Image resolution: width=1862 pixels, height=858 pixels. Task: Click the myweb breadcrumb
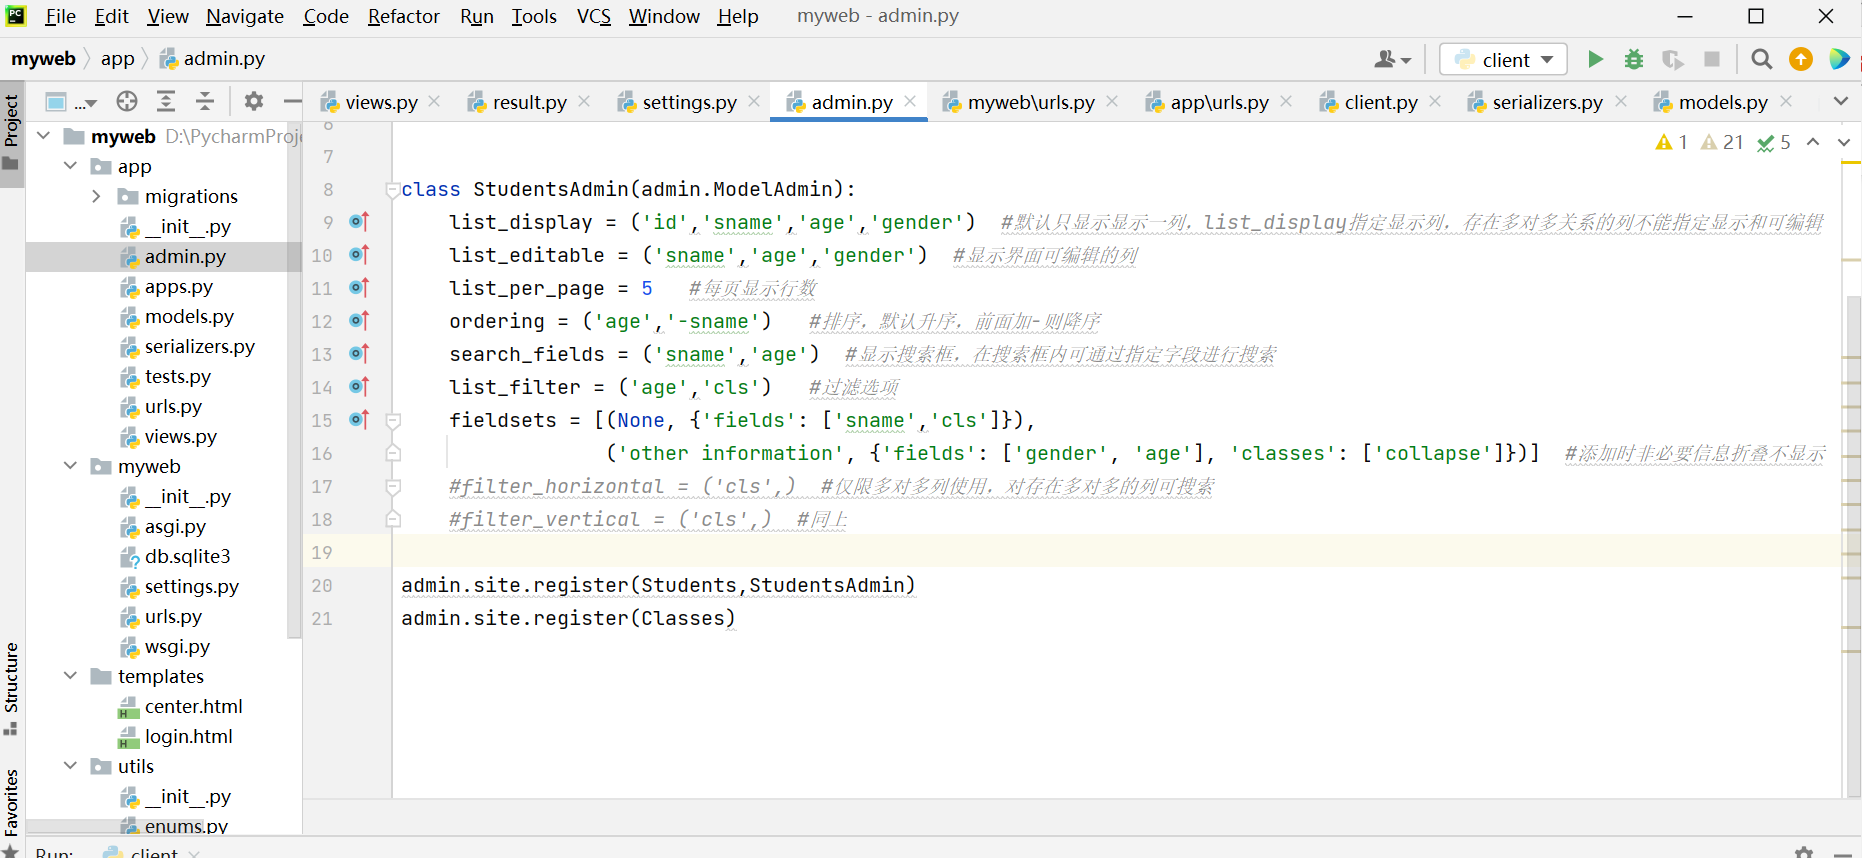(x=43, y=59)
